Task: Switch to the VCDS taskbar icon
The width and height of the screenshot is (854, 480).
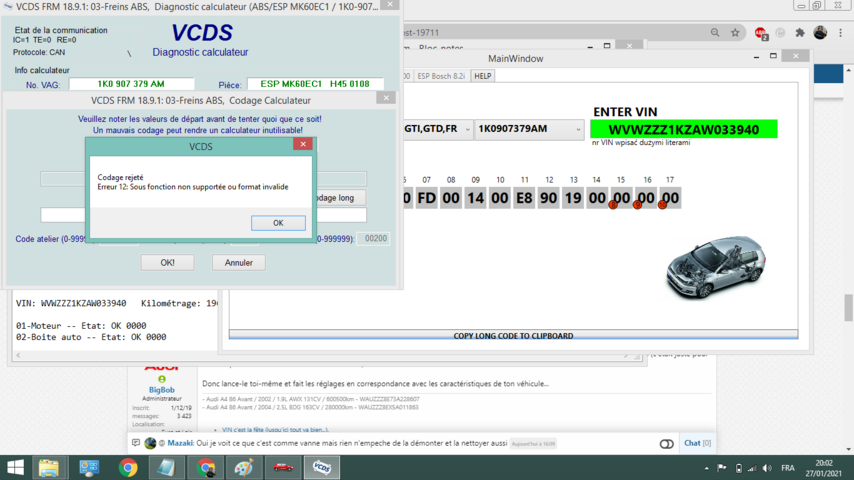Action: click(322, 467)
